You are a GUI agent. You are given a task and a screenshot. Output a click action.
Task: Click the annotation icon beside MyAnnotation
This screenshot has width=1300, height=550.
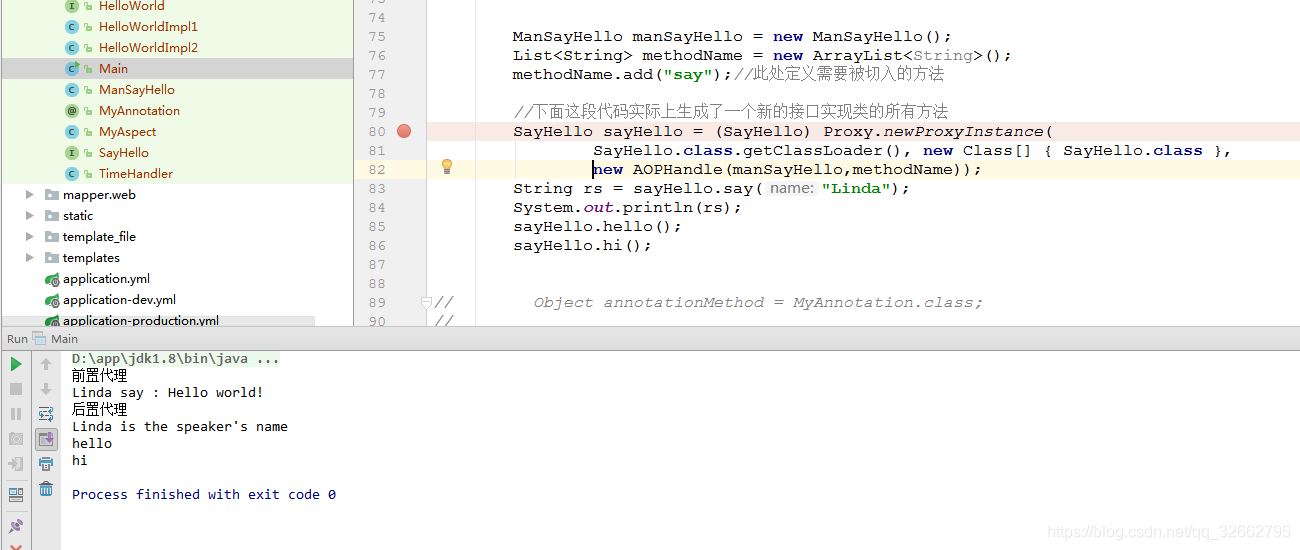[x=72, y=111]
